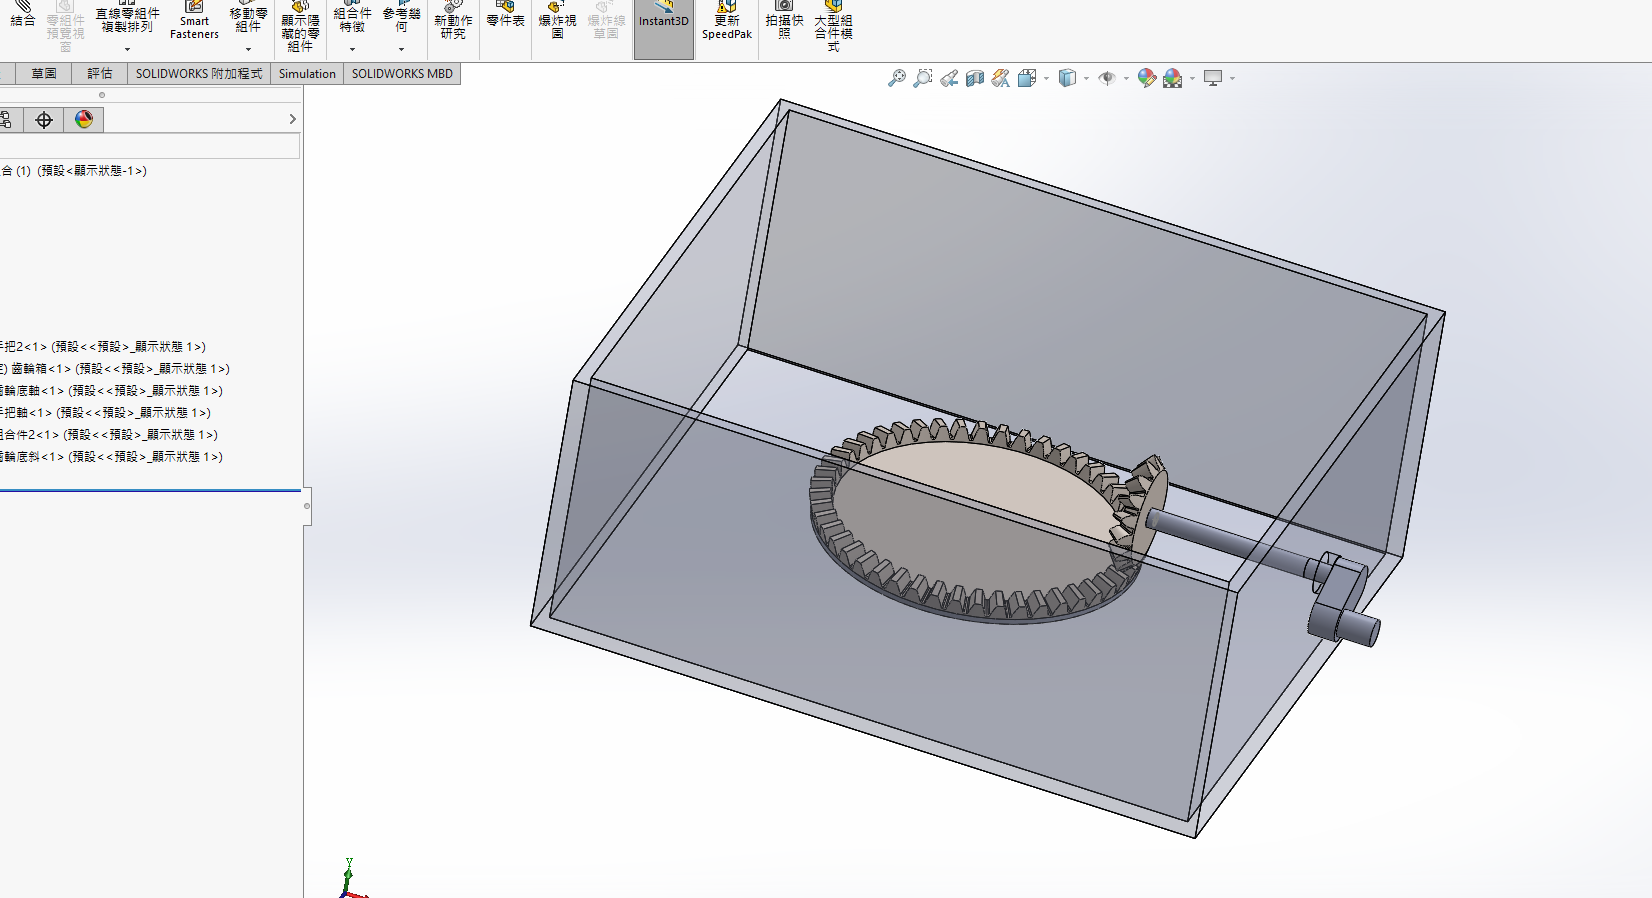Toggle Hide/Show Items eye icon
The height and width of the screenshot is (898, 1652).
pos(1107,78)
